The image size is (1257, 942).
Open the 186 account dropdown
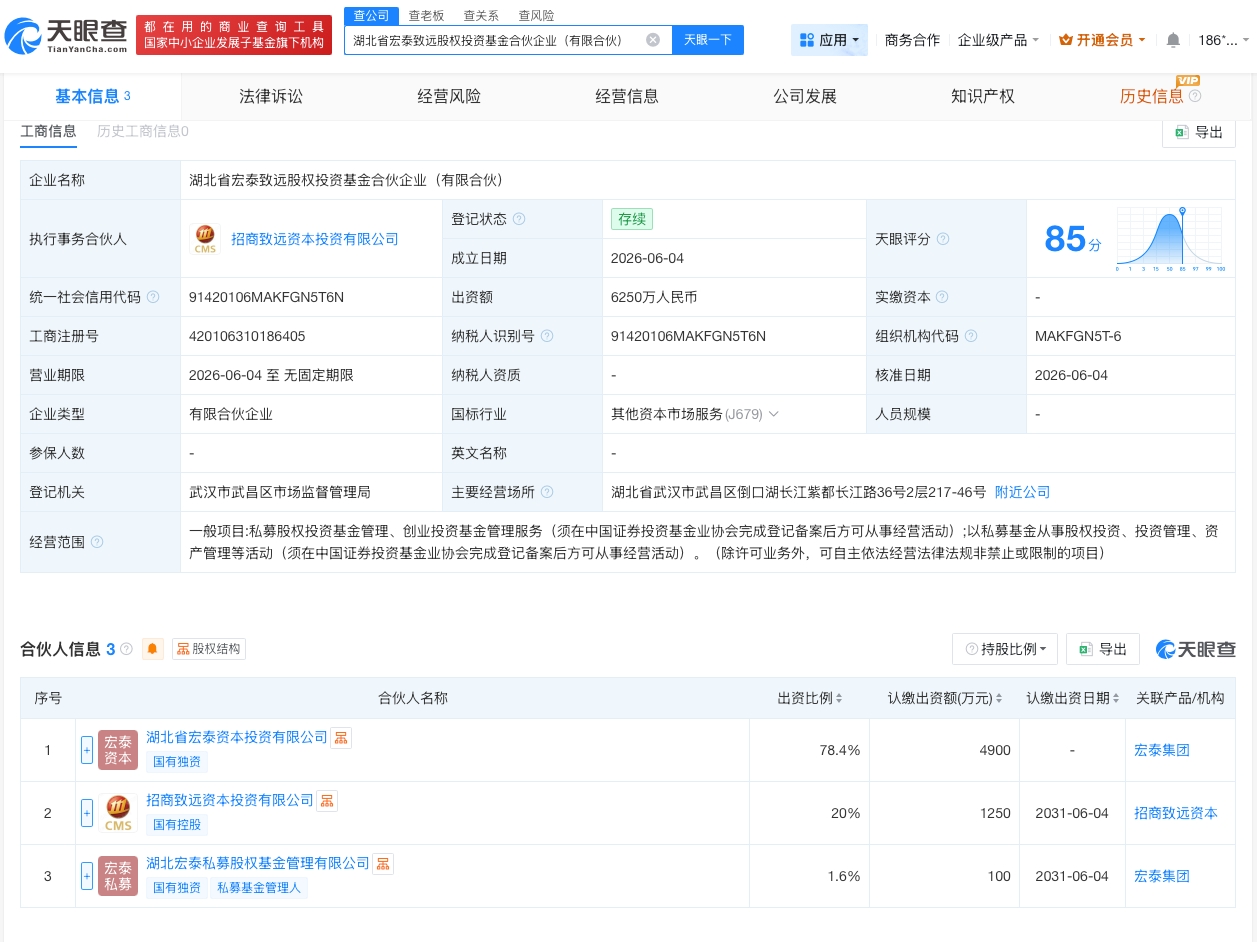(1223, 40)
